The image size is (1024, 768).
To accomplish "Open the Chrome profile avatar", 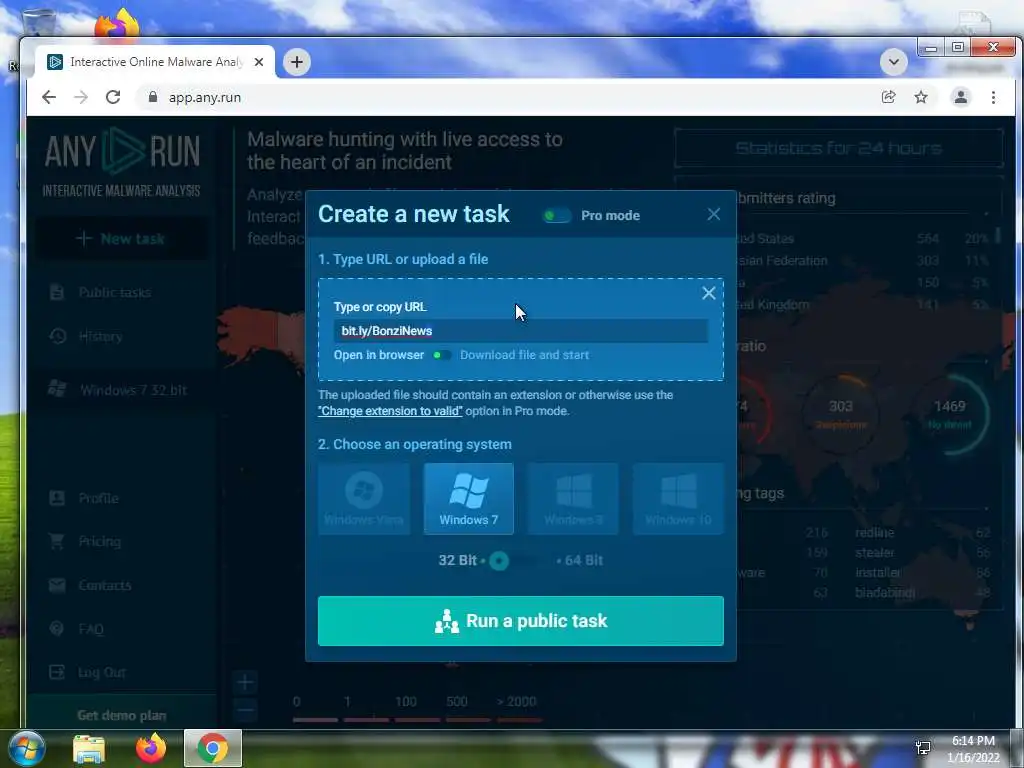I will (961, 97).
